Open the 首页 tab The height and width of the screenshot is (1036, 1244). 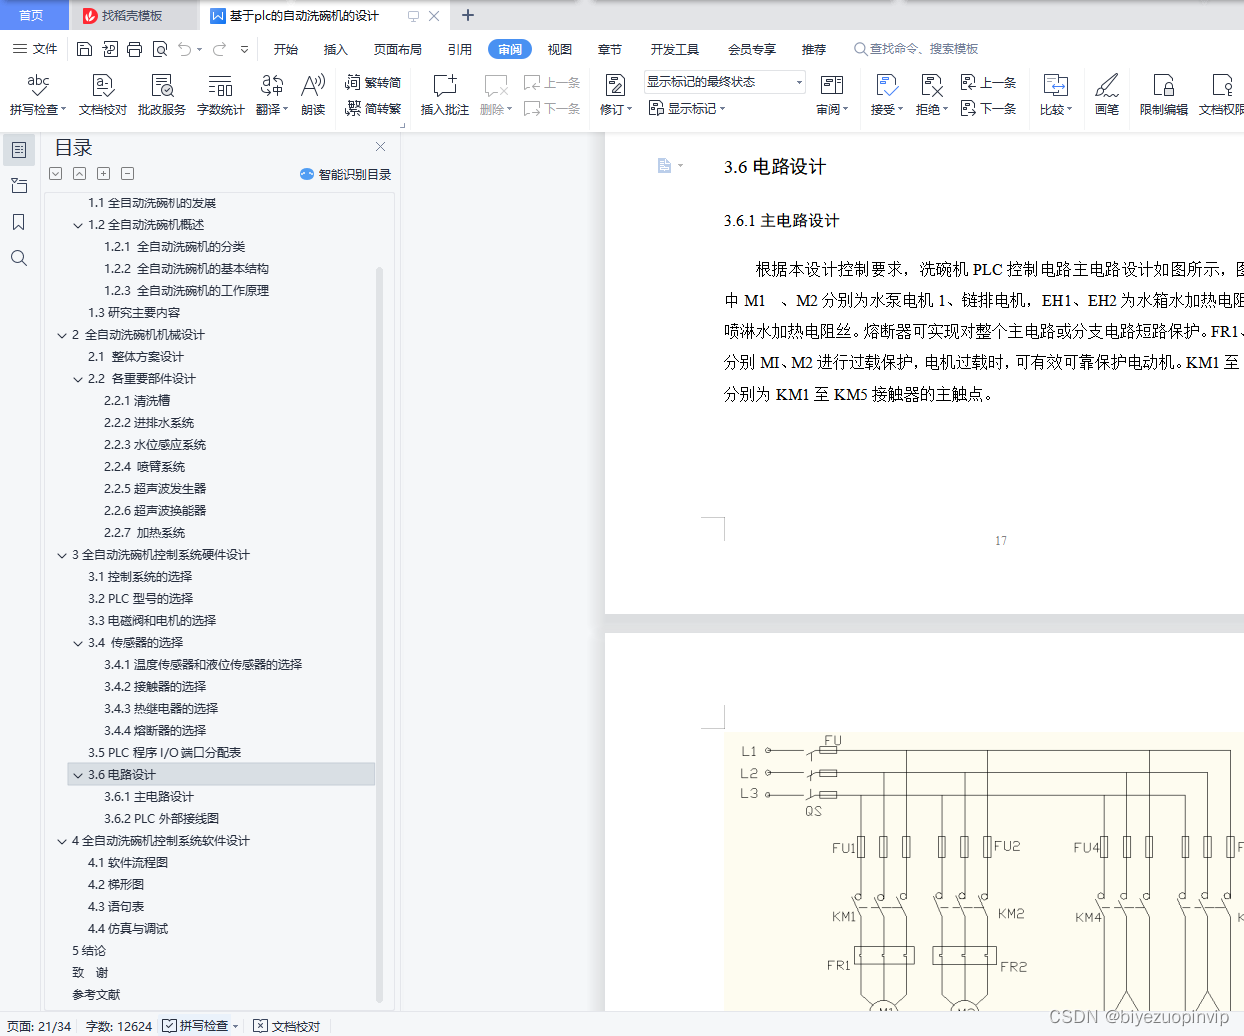point(32,15)
